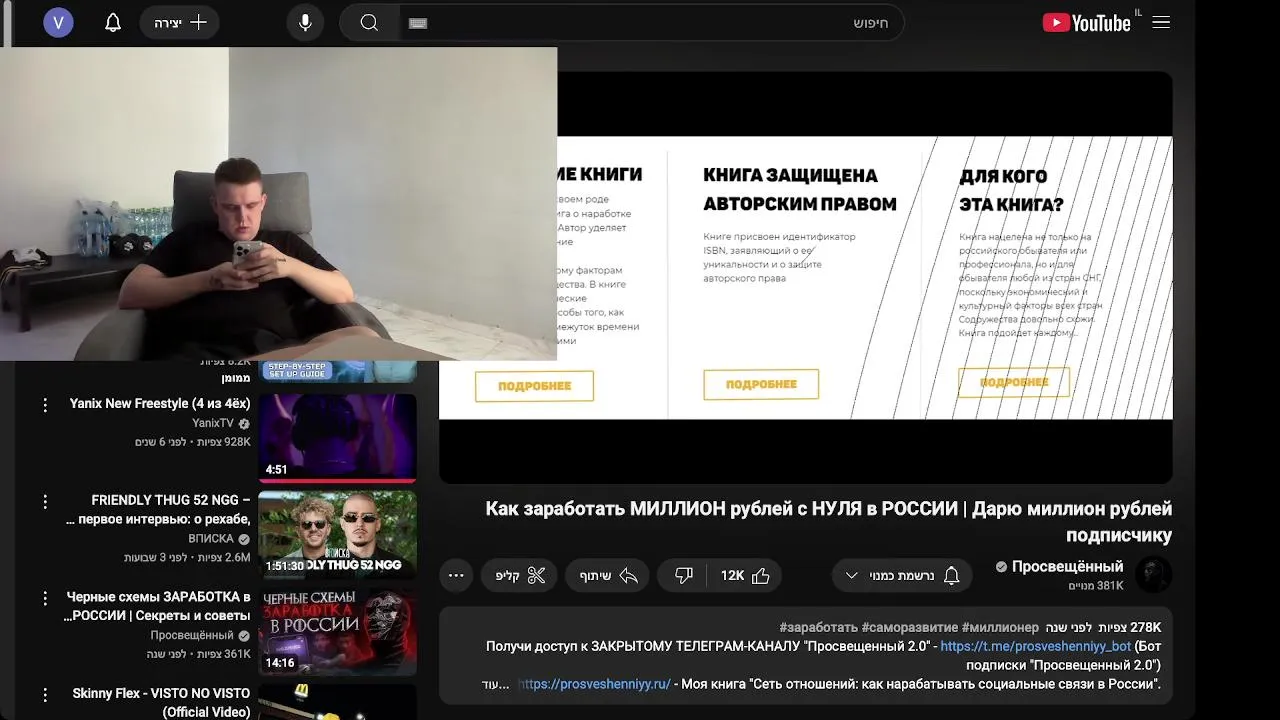1280x720 pixels.
Task: Click the #саморазвитие hashtag
Action: point(909,627)
